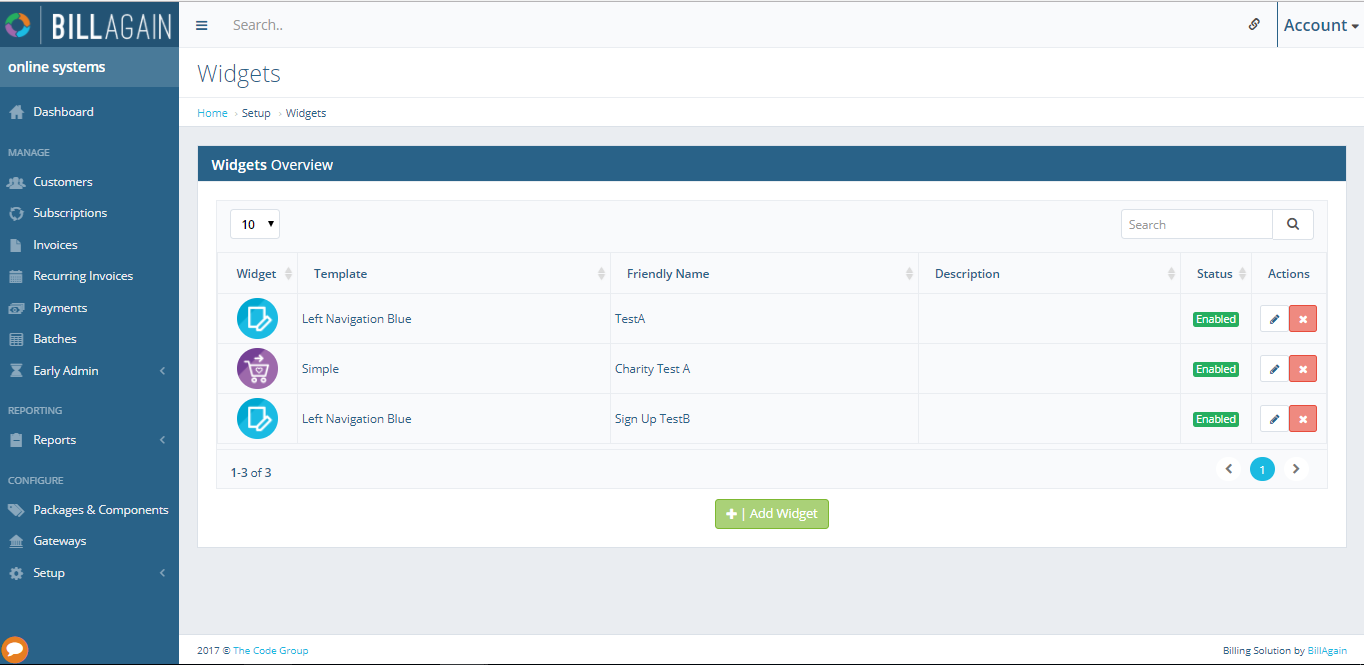The width and height of the screenshot is (1364, 665).
Task: Click the Sign Up TestB friendly name
Action: [x=652, y=419]
